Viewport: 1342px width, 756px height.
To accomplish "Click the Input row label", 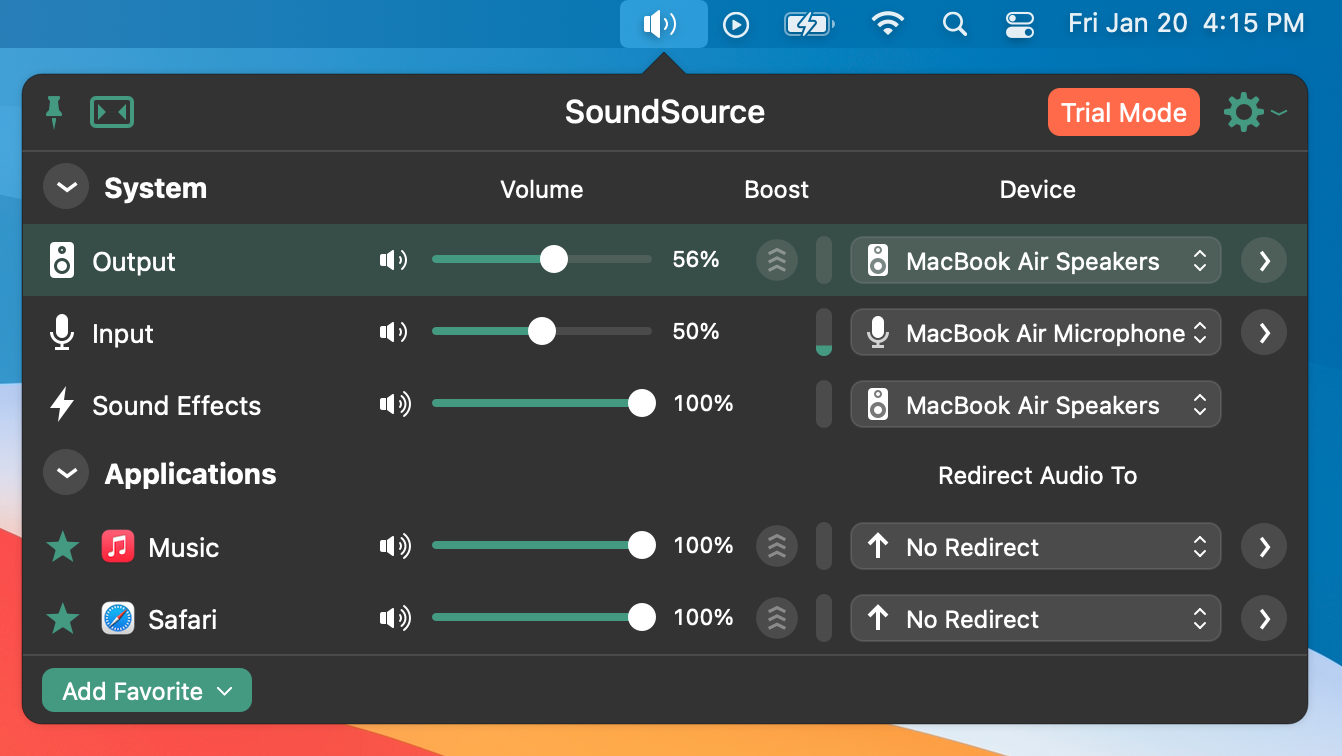I will tap(123, 333).
